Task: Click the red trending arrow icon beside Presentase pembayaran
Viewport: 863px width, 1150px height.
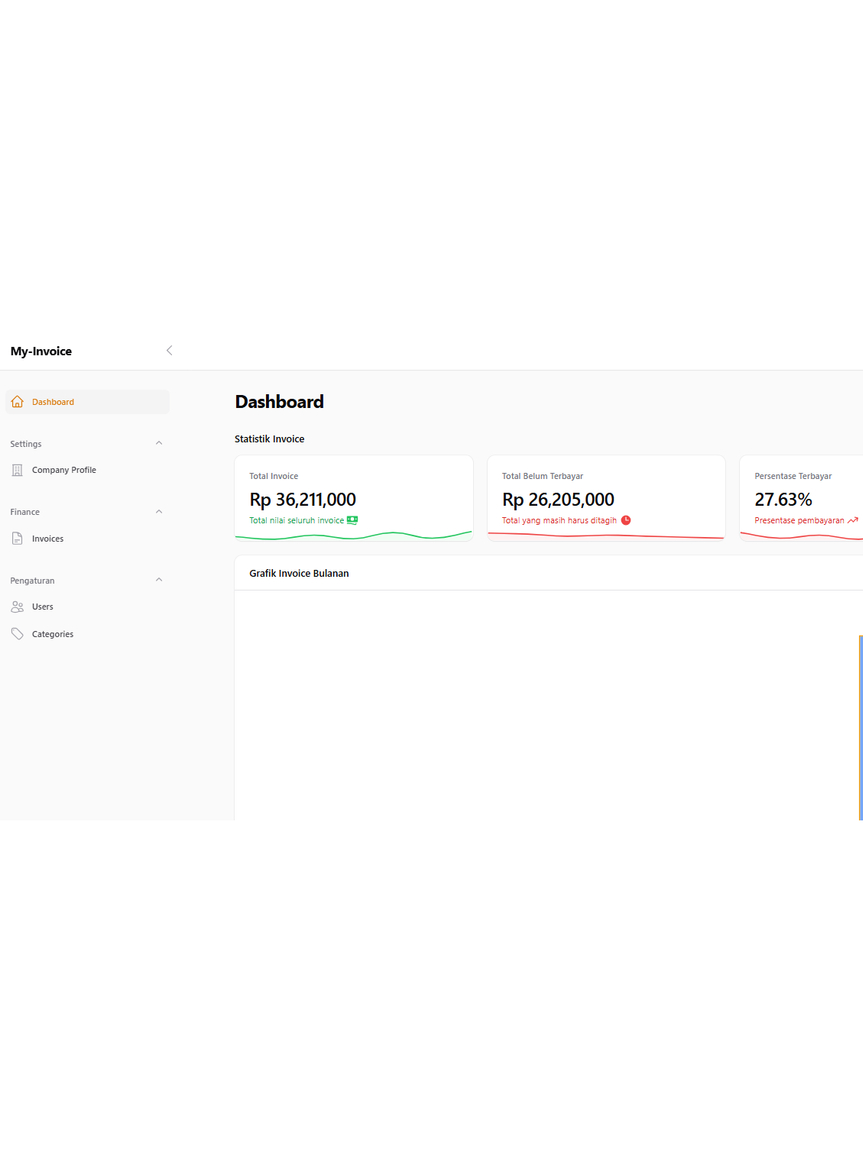Action: tap(852, 520)
